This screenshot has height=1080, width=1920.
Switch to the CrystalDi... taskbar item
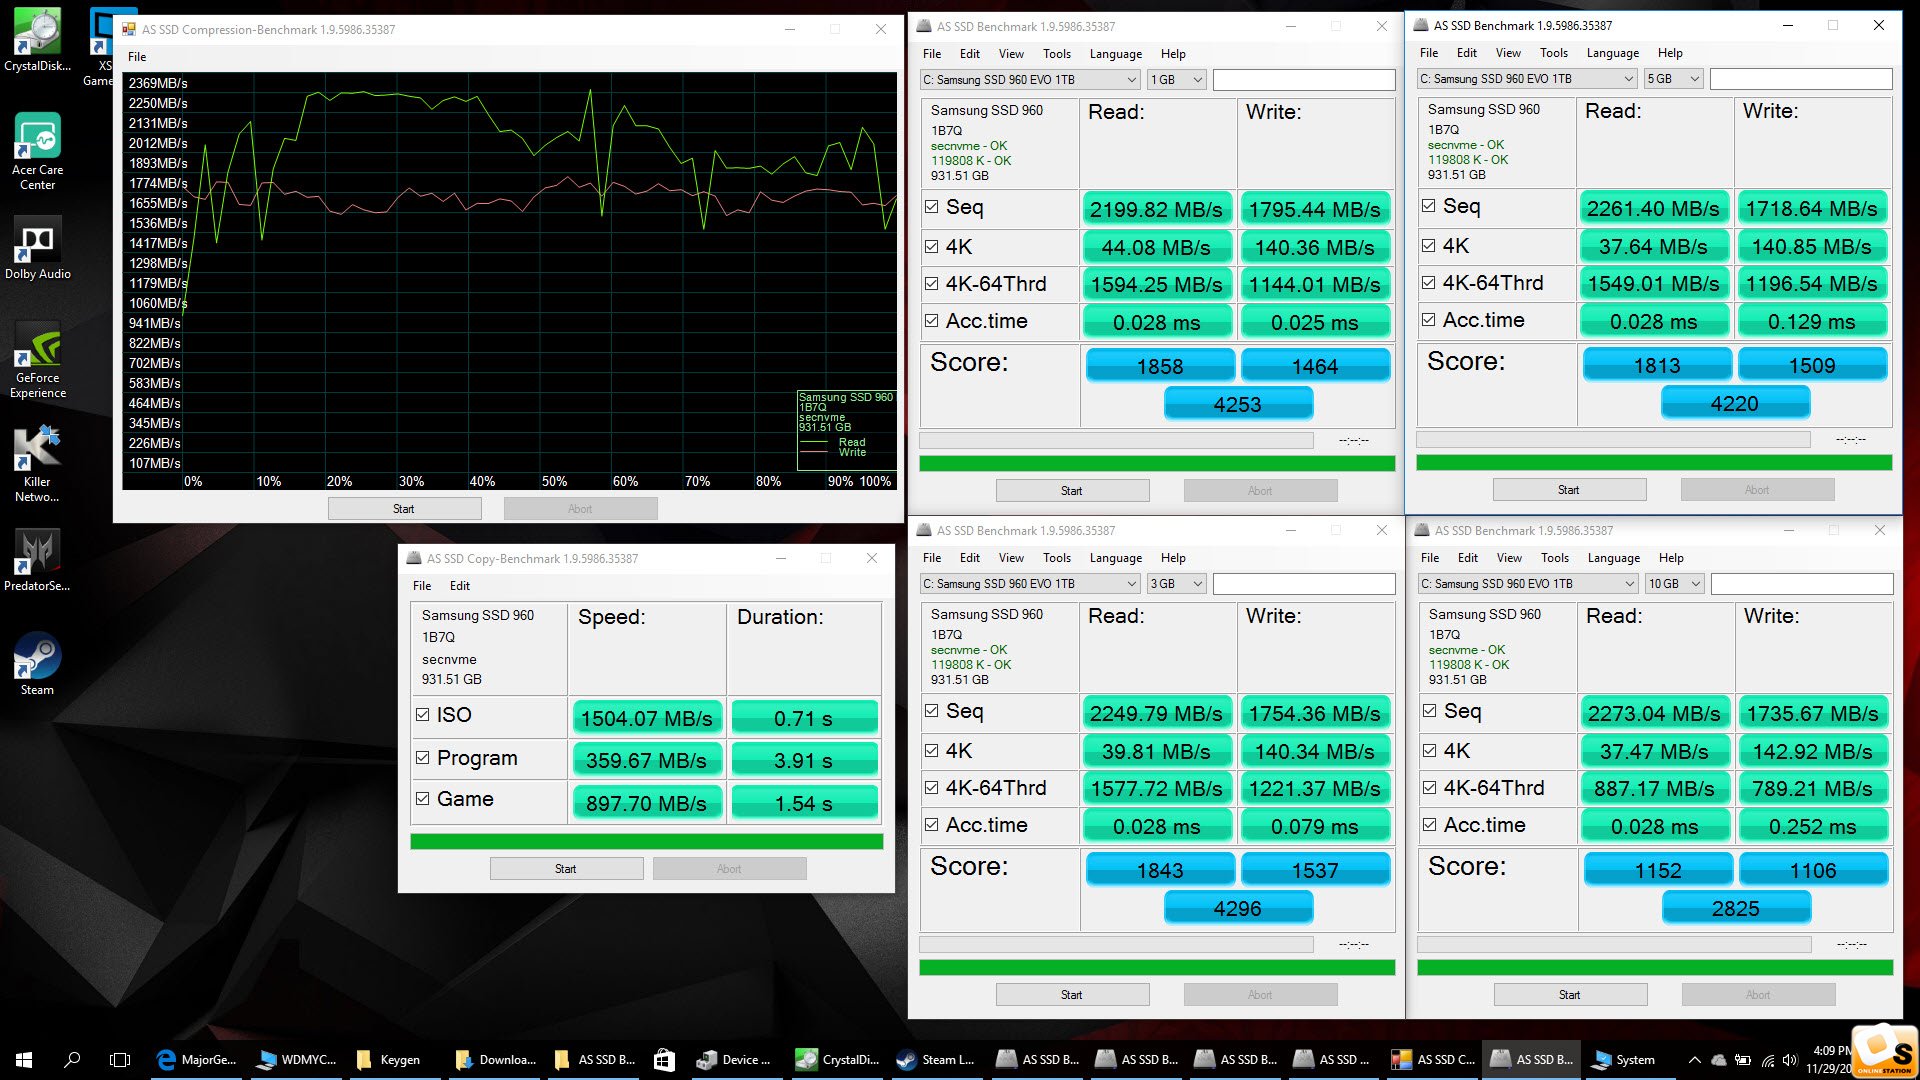(x=836, y=1060)
